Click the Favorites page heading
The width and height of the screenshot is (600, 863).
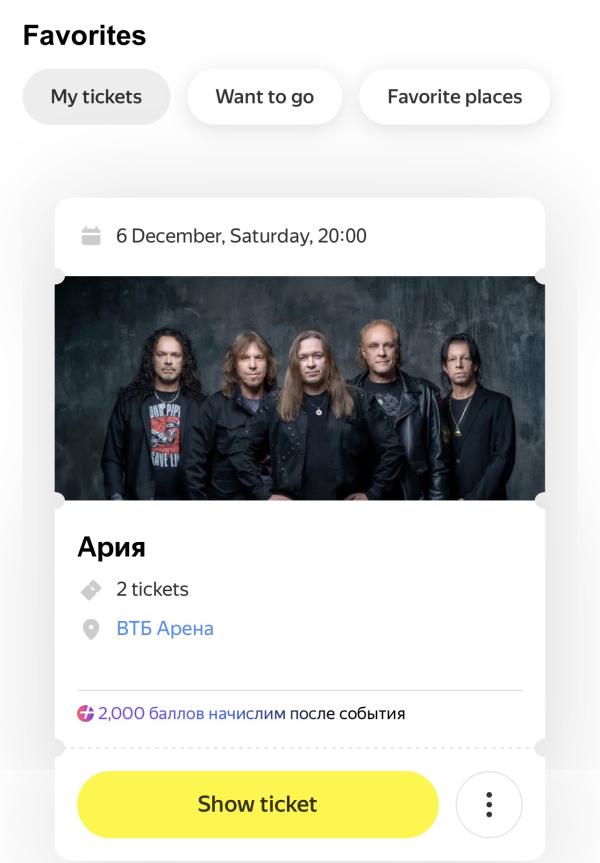pos(84,36)
